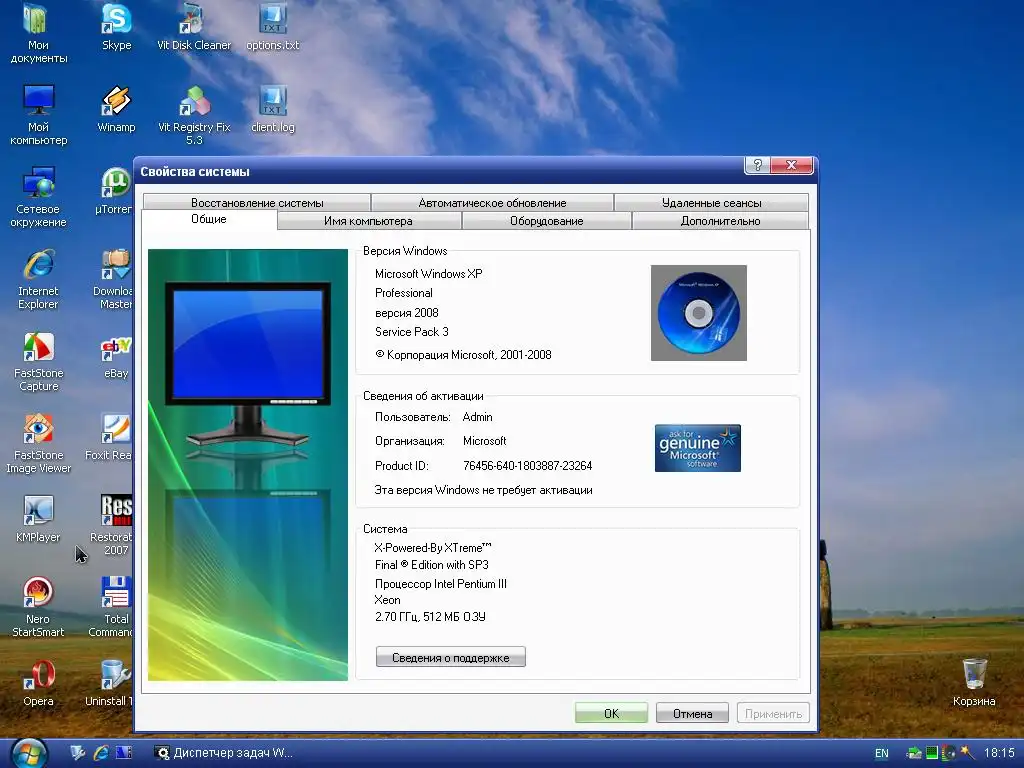
Task: Click the 2.70 ГГц, 512 МБ ОЗУ line
Action: click(430, 616)
